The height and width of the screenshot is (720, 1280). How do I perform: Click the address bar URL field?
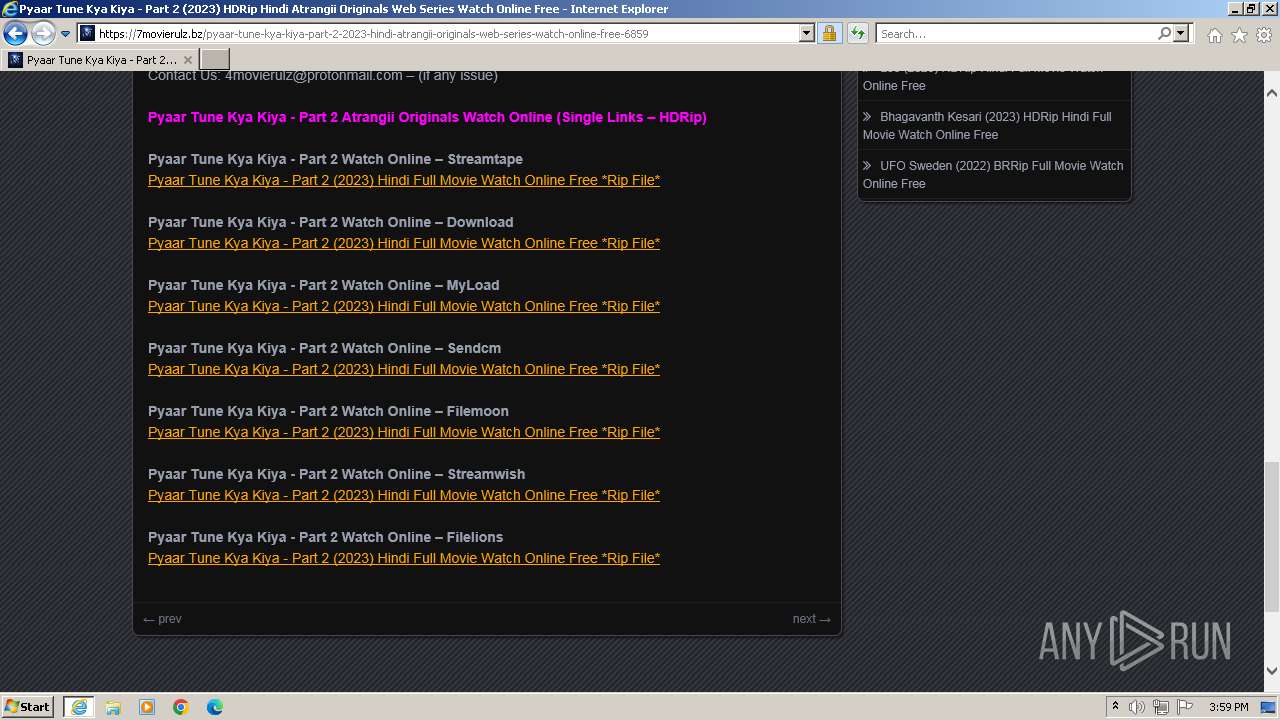(x=449, y=34)
